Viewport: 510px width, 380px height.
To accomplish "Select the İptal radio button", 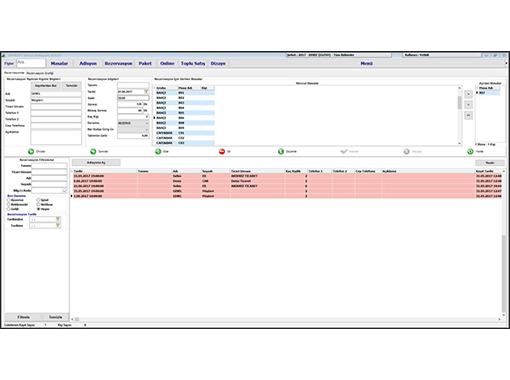I will [38, 200].
